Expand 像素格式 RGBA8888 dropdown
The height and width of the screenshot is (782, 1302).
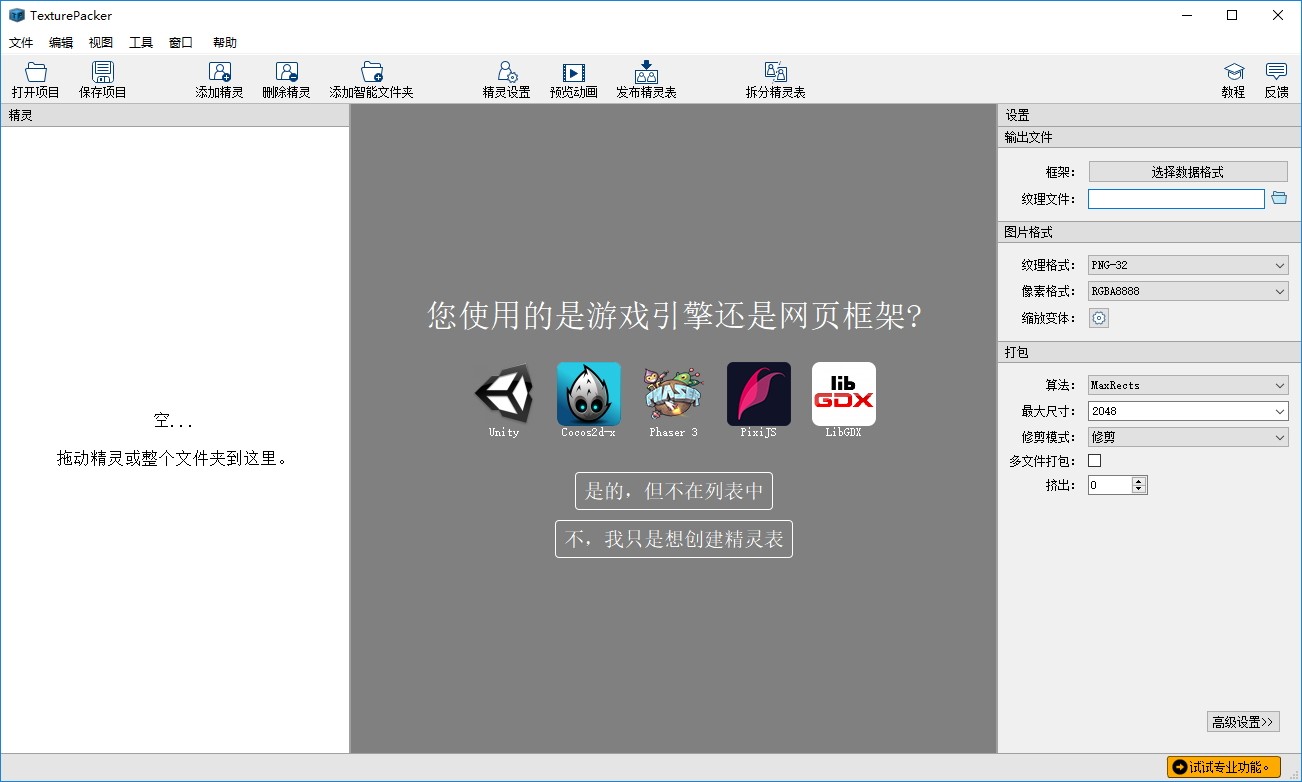tap(1188, 291)
